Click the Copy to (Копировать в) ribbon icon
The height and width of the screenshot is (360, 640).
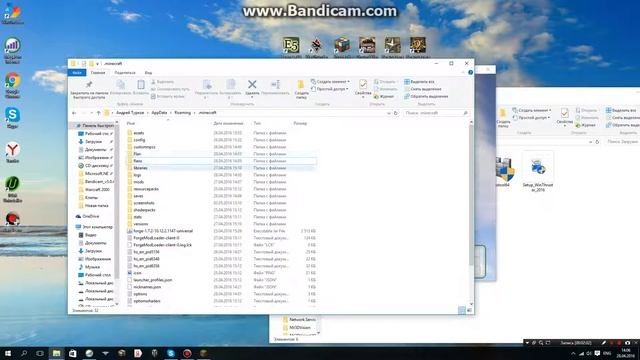(x=231, y=84)
